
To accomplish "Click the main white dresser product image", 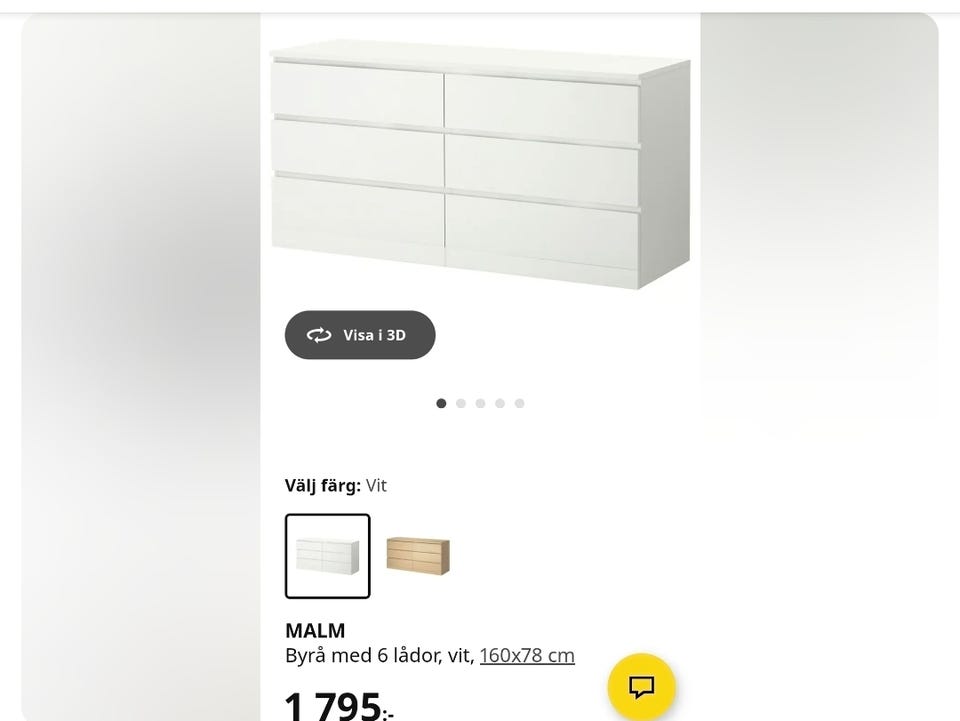I will (x=480, y=165).
